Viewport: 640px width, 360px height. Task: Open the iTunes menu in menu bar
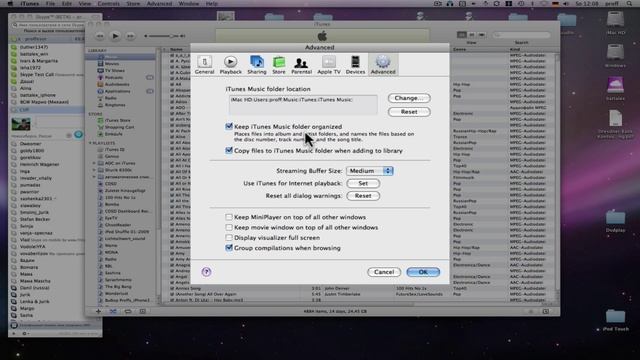pyautogui.click(x=30, y=4)
